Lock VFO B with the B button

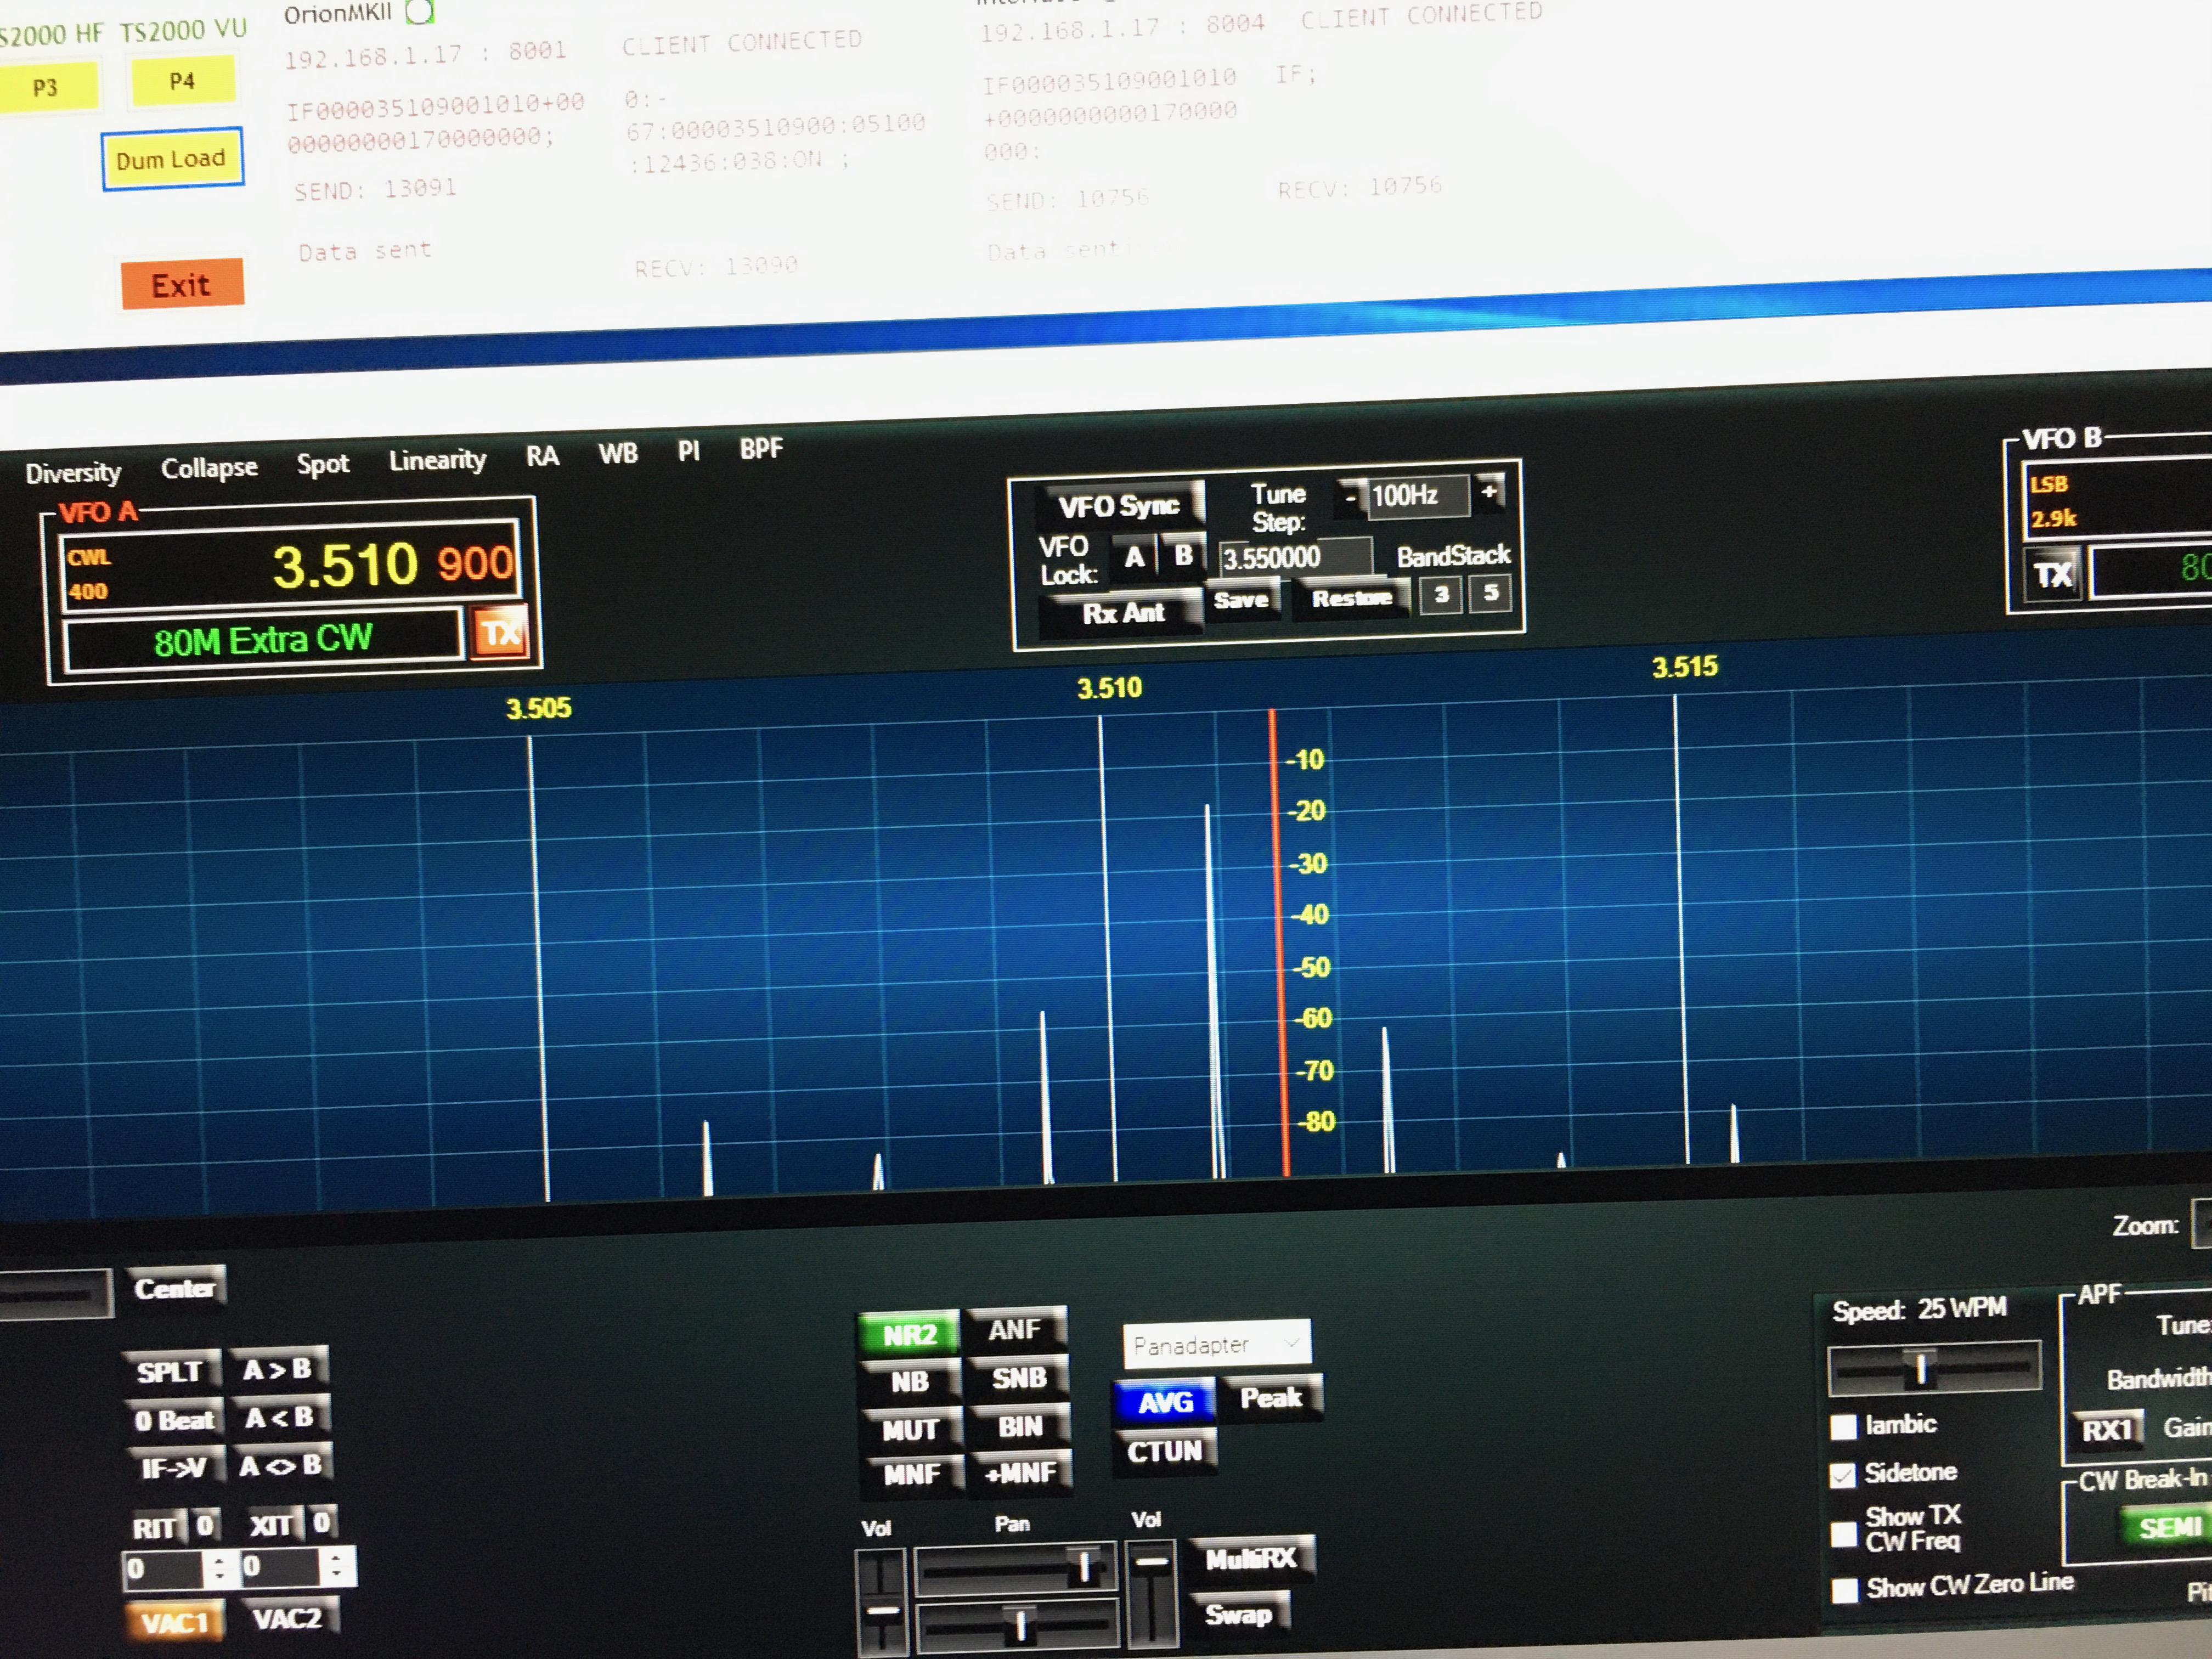(x=1183, y=555)
